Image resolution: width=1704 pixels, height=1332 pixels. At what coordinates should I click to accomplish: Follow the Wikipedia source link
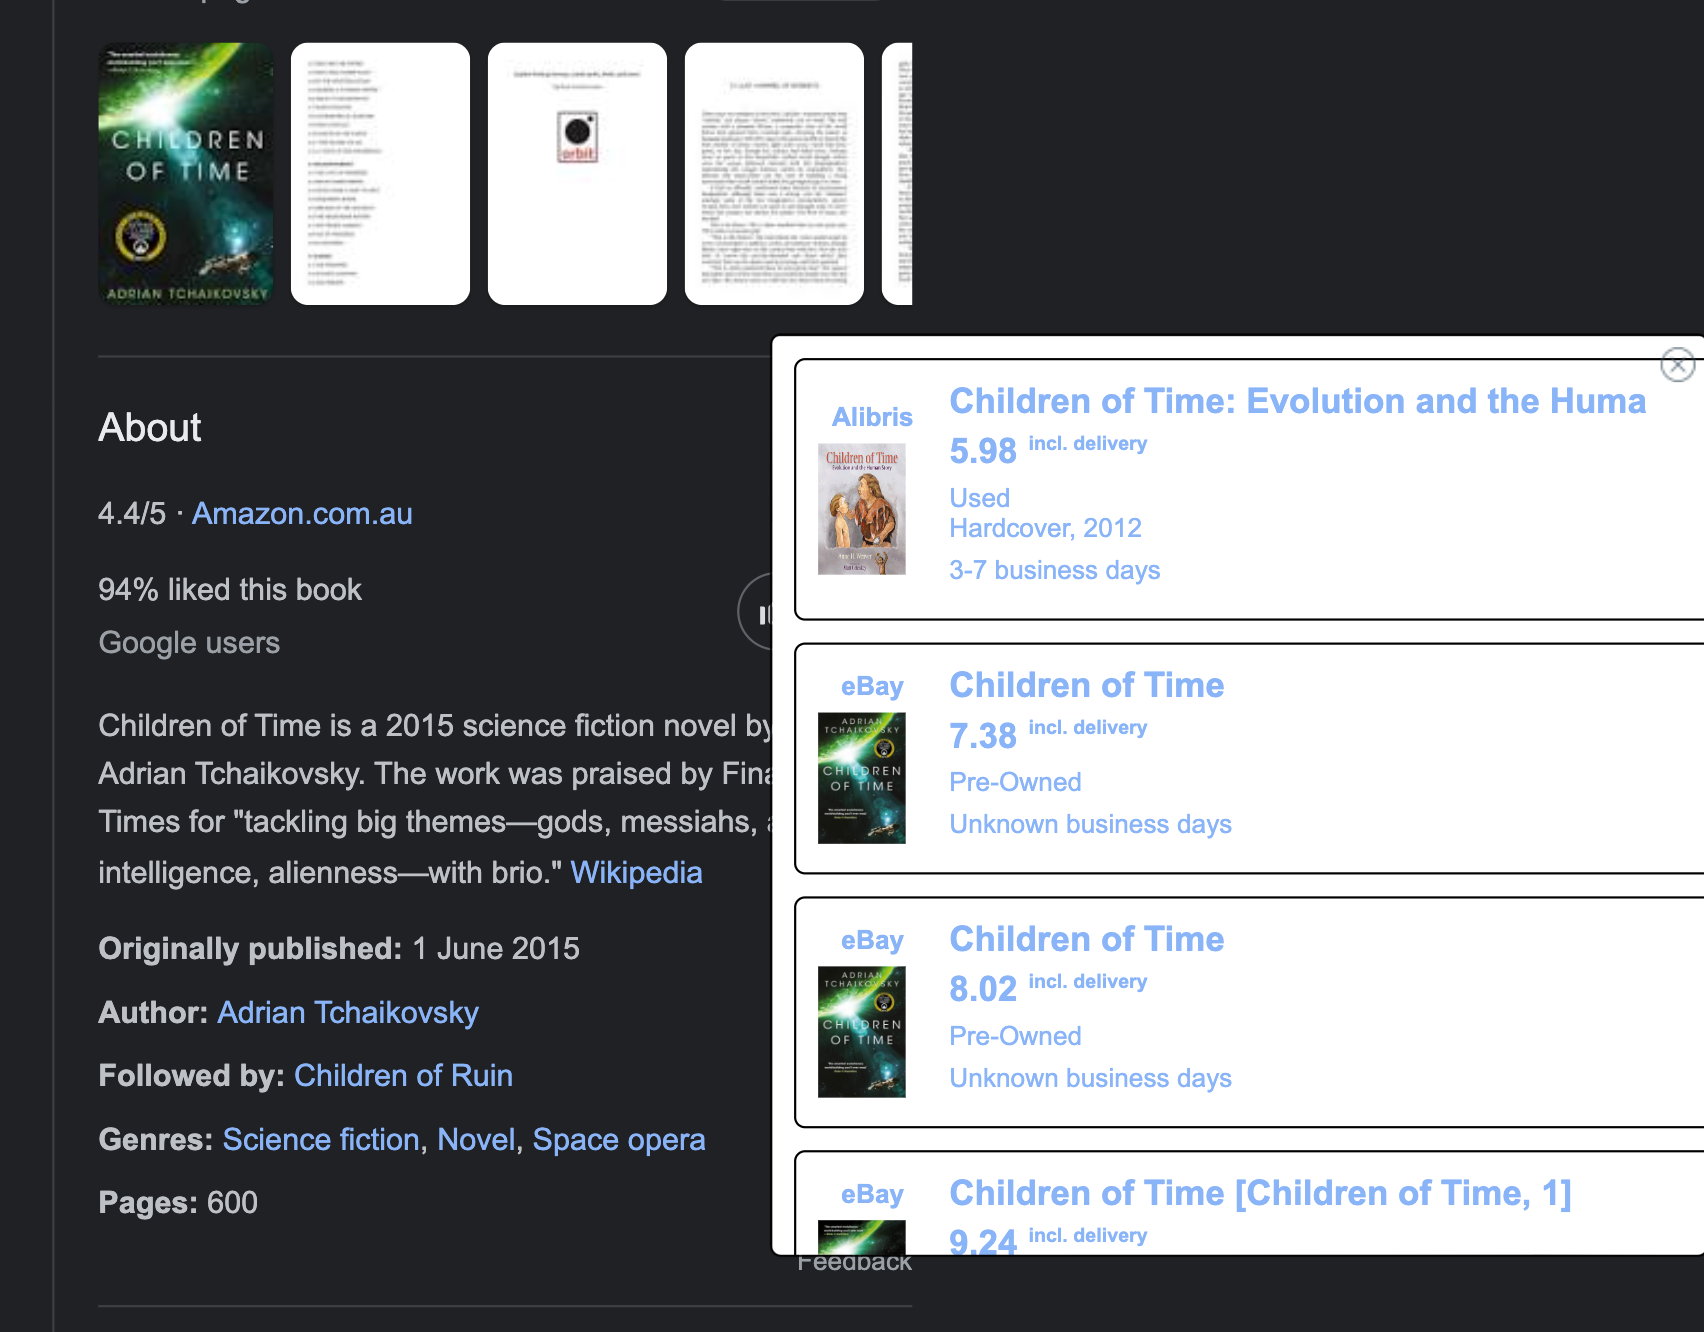(636, 872)
